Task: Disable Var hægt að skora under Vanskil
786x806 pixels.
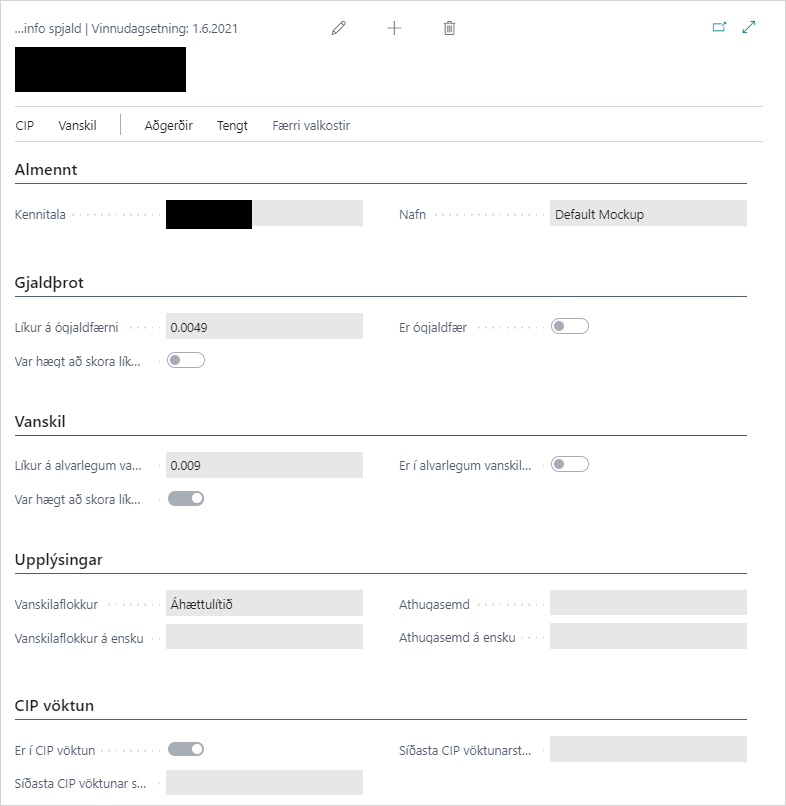Action: coord(186,498)
